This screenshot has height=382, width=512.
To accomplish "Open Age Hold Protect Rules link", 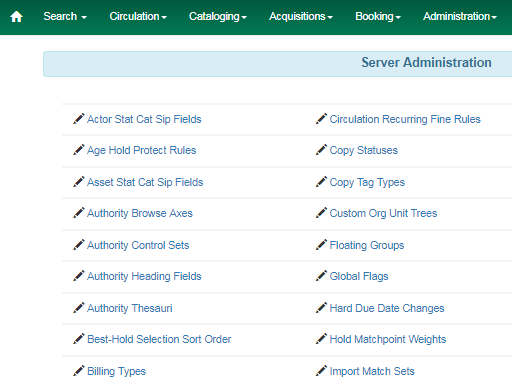I will (x=141, y=150).
